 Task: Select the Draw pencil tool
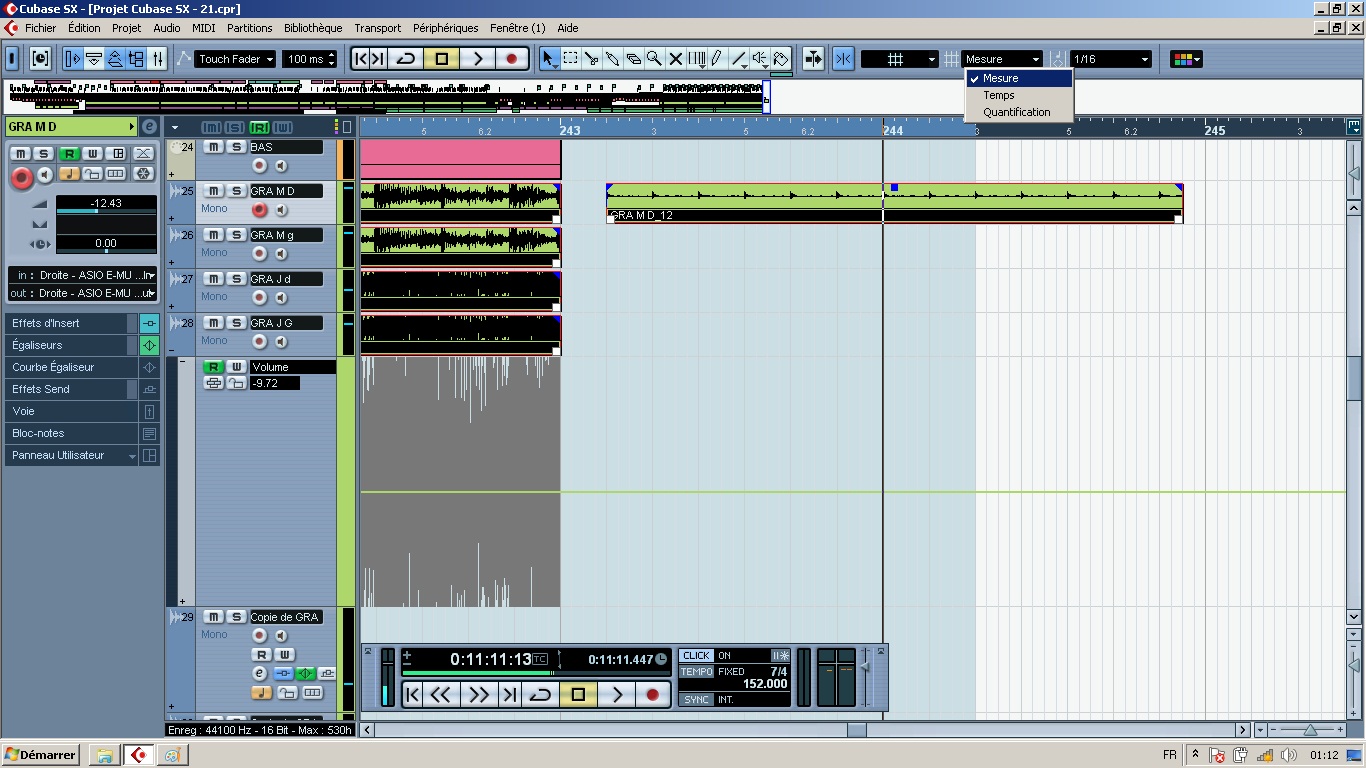click(717, 59)
